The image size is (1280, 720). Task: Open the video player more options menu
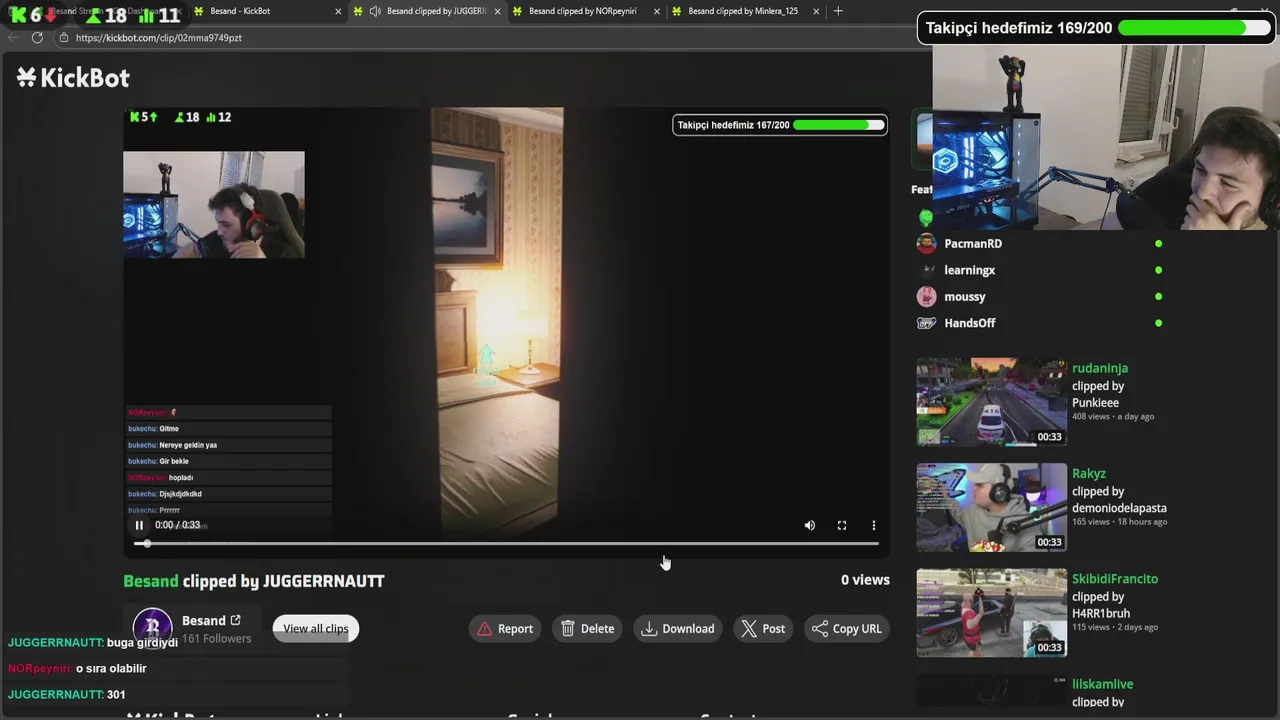click(x=874, y=525)
